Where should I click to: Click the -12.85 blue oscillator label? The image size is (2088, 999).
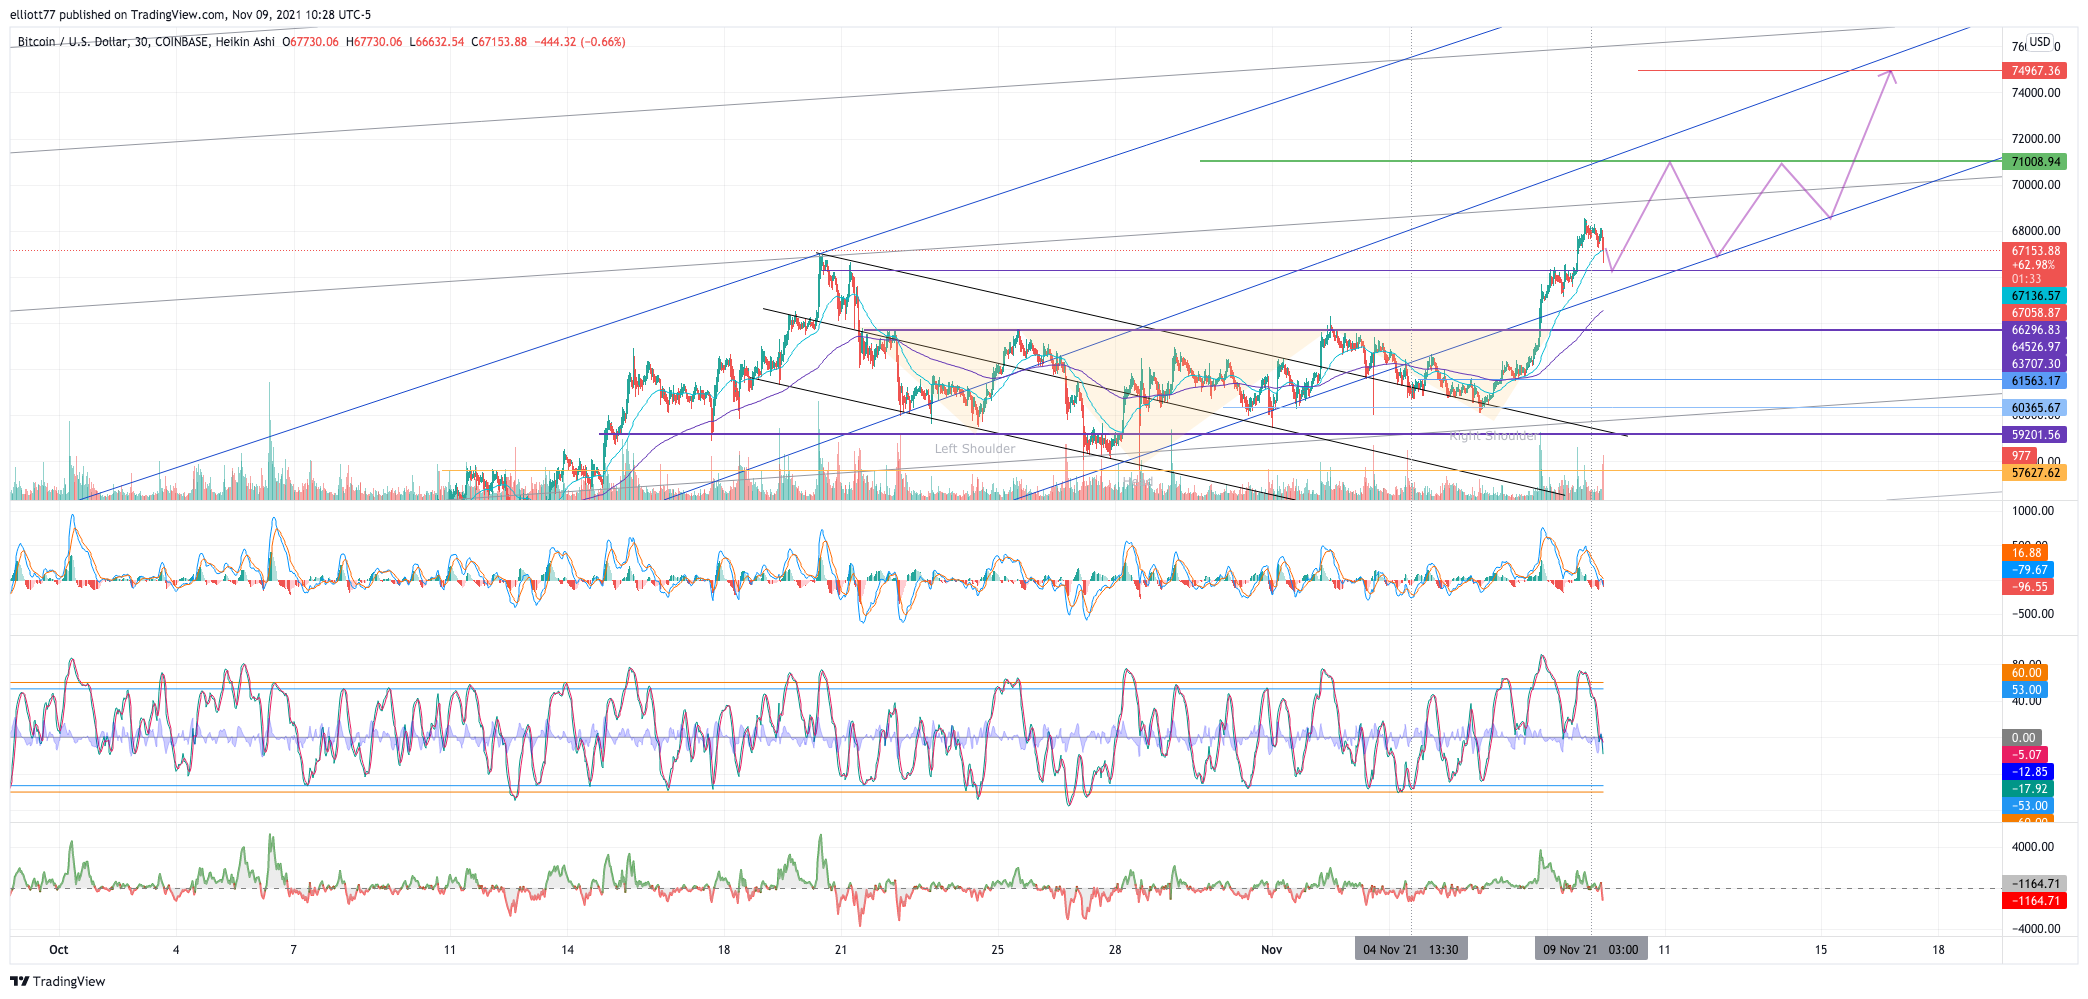pyautogui.click(x=2028, y=772)
